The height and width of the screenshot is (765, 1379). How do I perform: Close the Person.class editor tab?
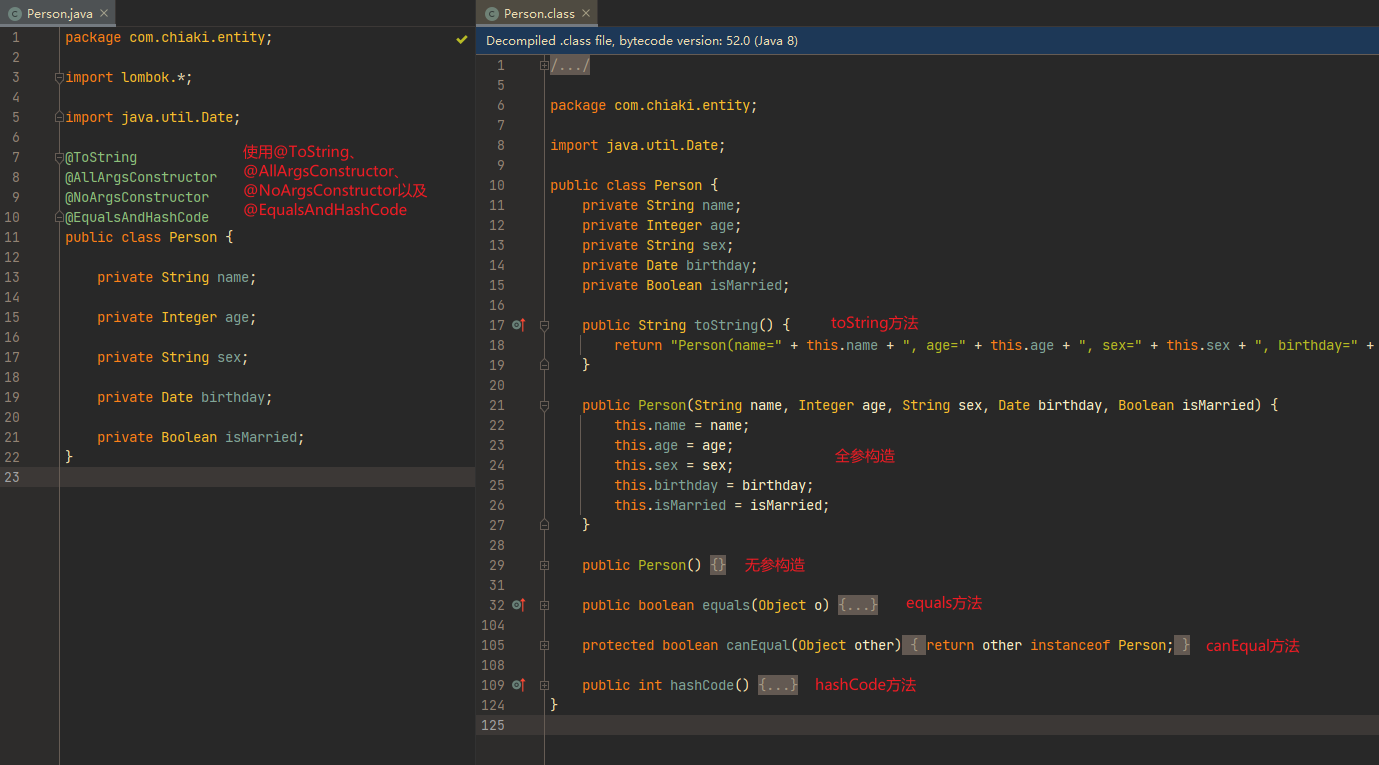(x=587, y=14)
